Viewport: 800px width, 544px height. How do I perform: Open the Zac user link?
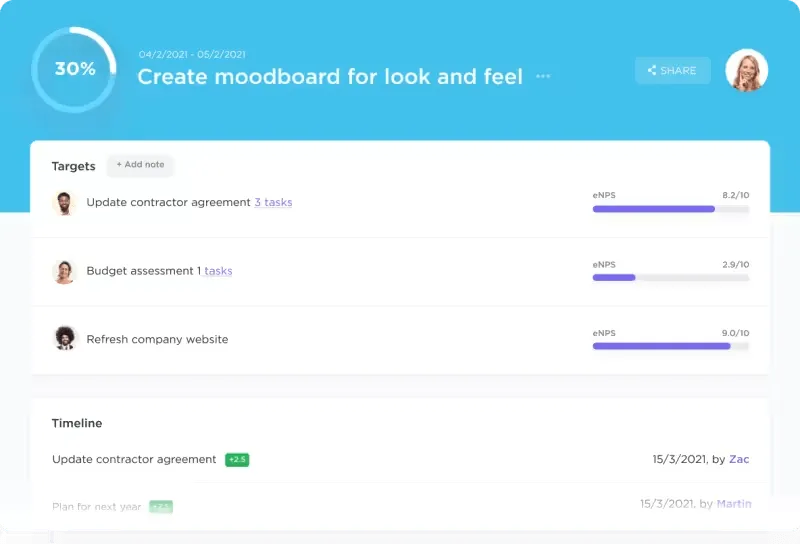(739, 459)
